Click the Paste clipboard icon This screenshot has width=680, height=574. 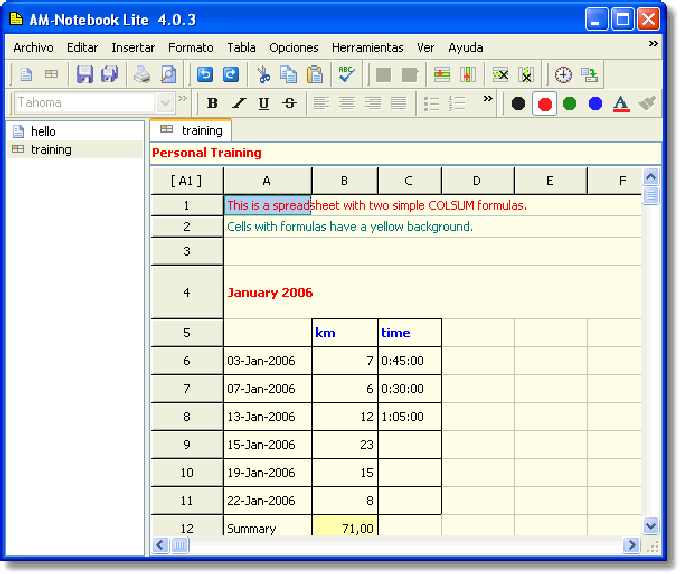(315, 74)
